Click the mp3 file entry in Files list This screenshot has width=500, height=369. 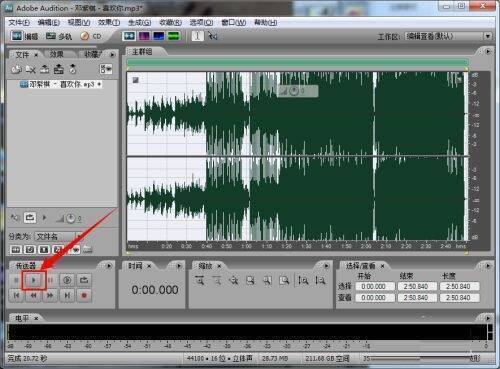[x=61, y=84]
